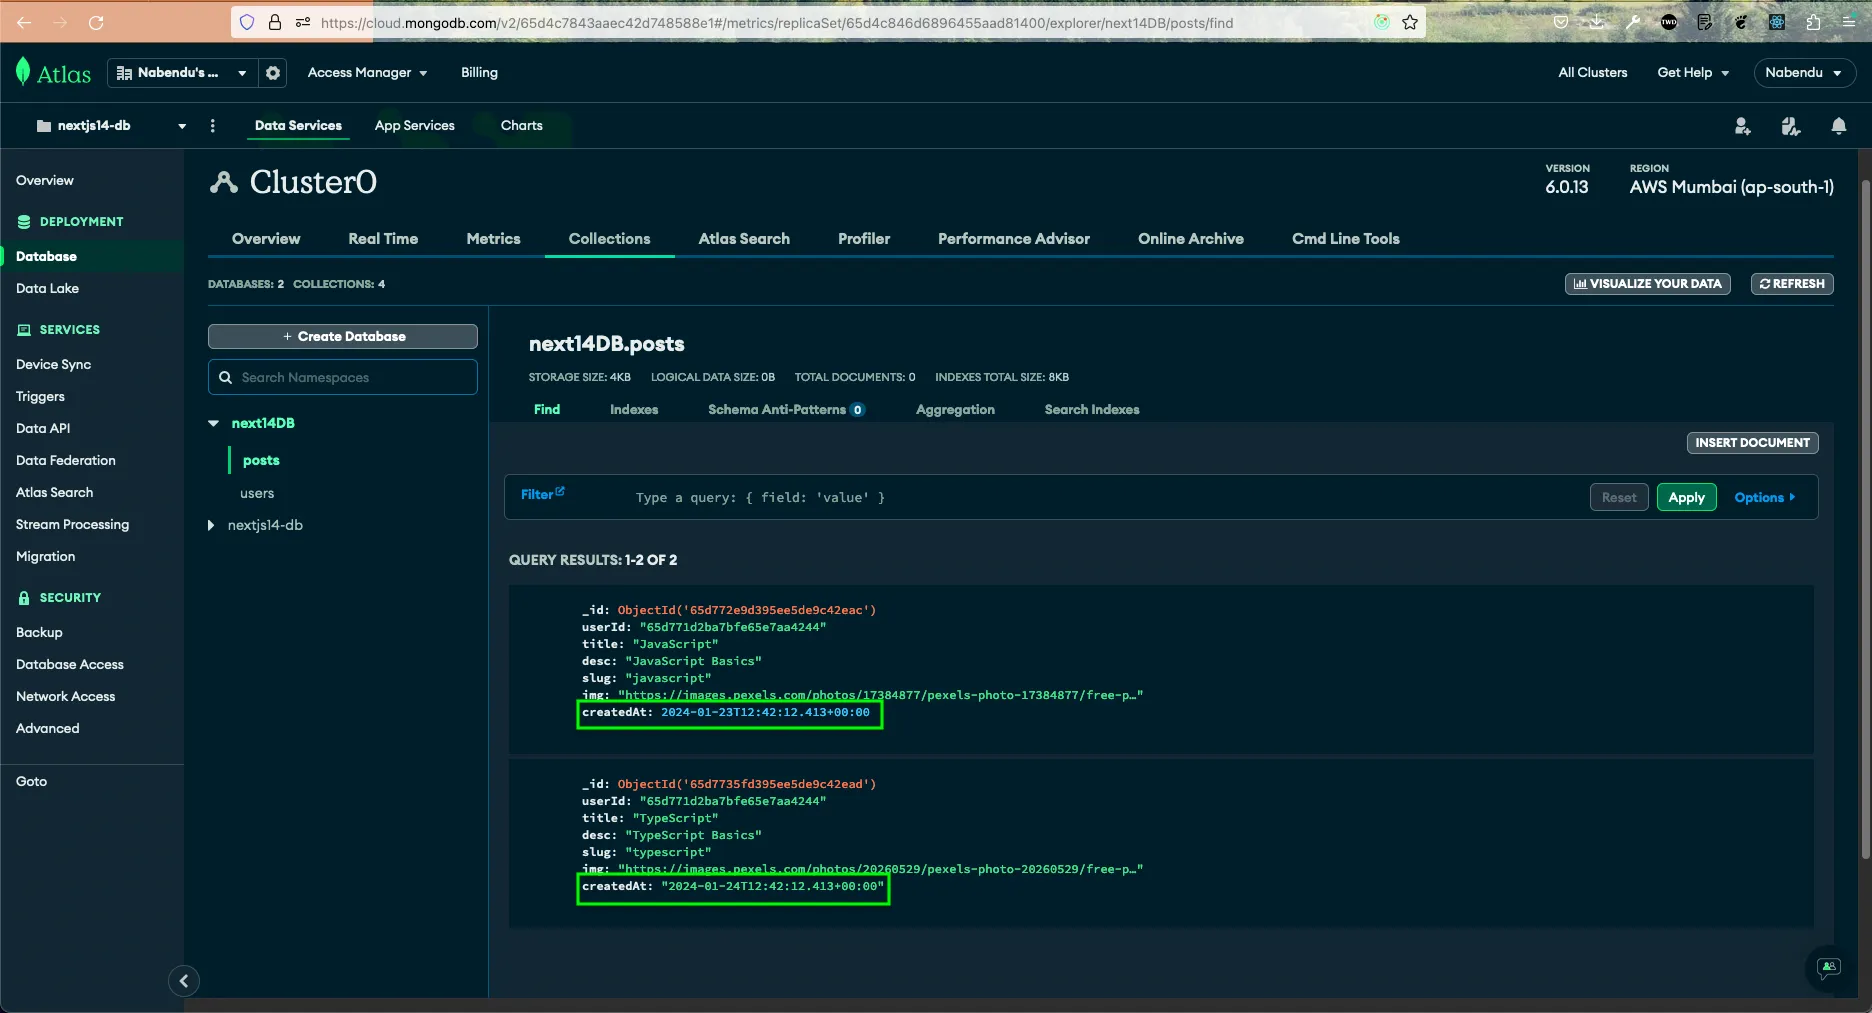Image resolution: width=1872 pixels, height=1013 pixels.
Task: Open Schema Anti-Patterns sub-tab
Action: (x=786, y=409)
